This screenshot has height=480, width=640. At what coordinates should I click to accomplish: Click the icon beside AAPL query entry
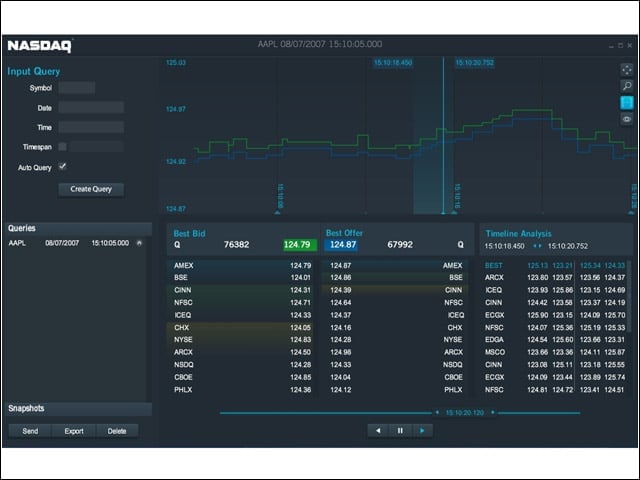coord(139,243)
